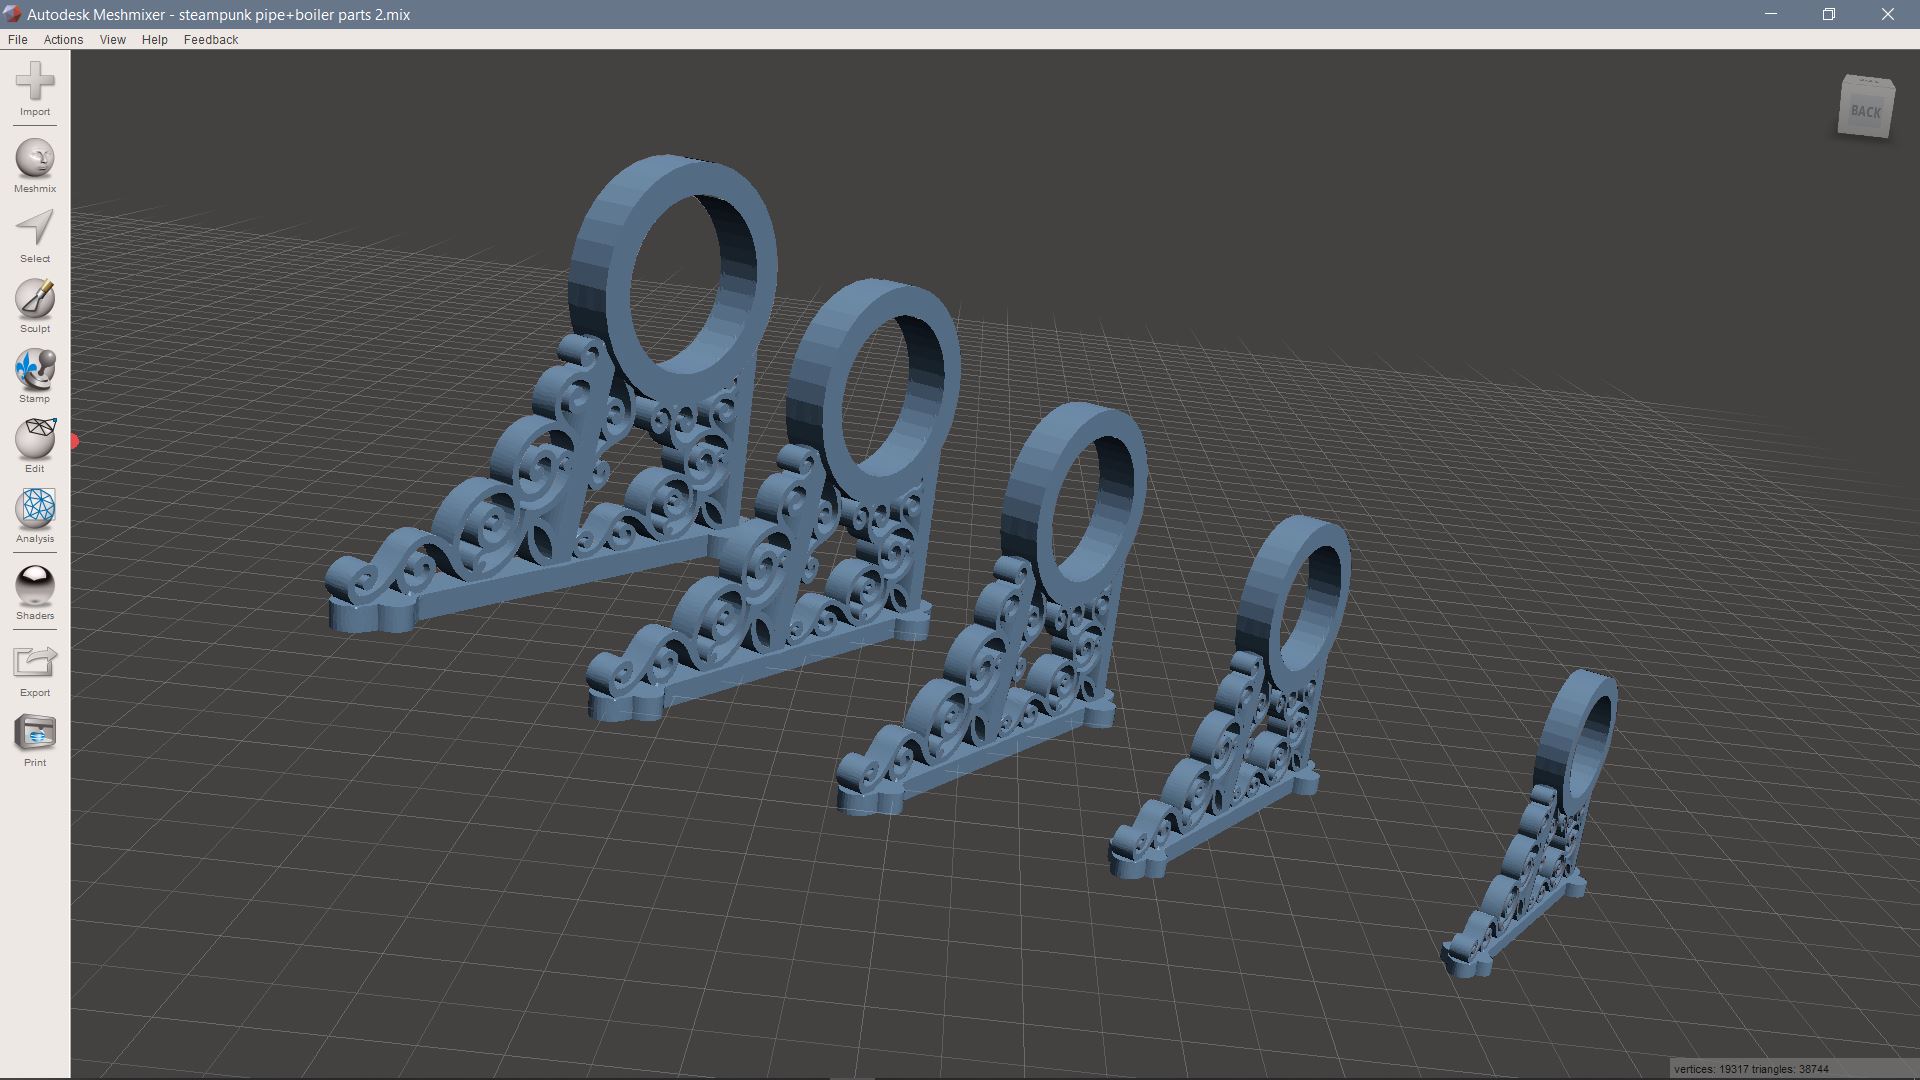Viewport: 1920px width, 1080px height.
Task: Open the Help menu
Action: 155,39
